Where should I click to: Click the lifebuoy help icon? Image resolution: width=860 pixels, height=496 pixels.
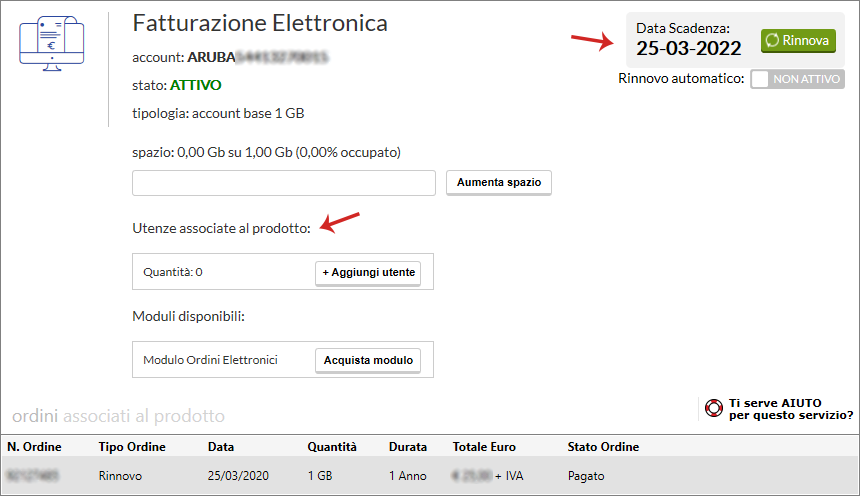pos(713,408)
